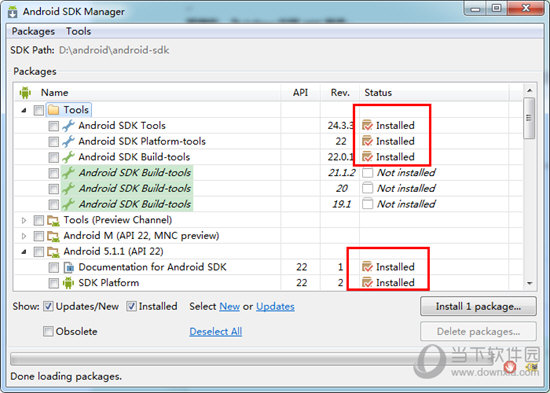Expand the Android M (API 22, MNC preview) group

24,236
